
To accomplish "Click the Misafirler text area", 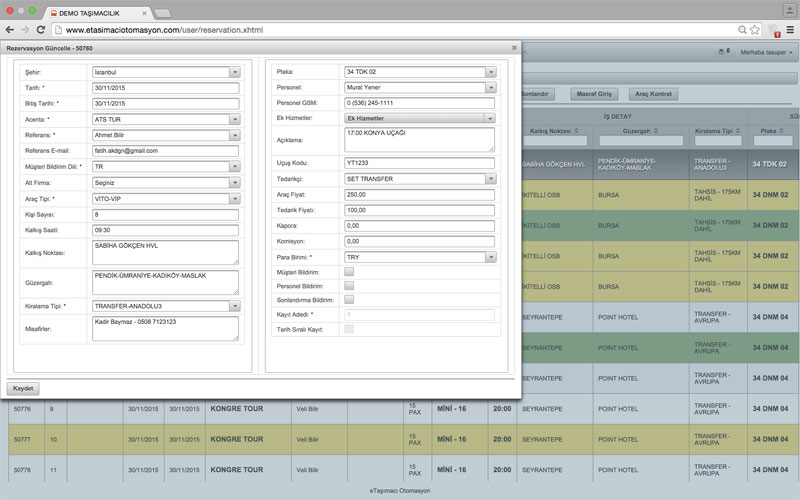I will (165, 329).
